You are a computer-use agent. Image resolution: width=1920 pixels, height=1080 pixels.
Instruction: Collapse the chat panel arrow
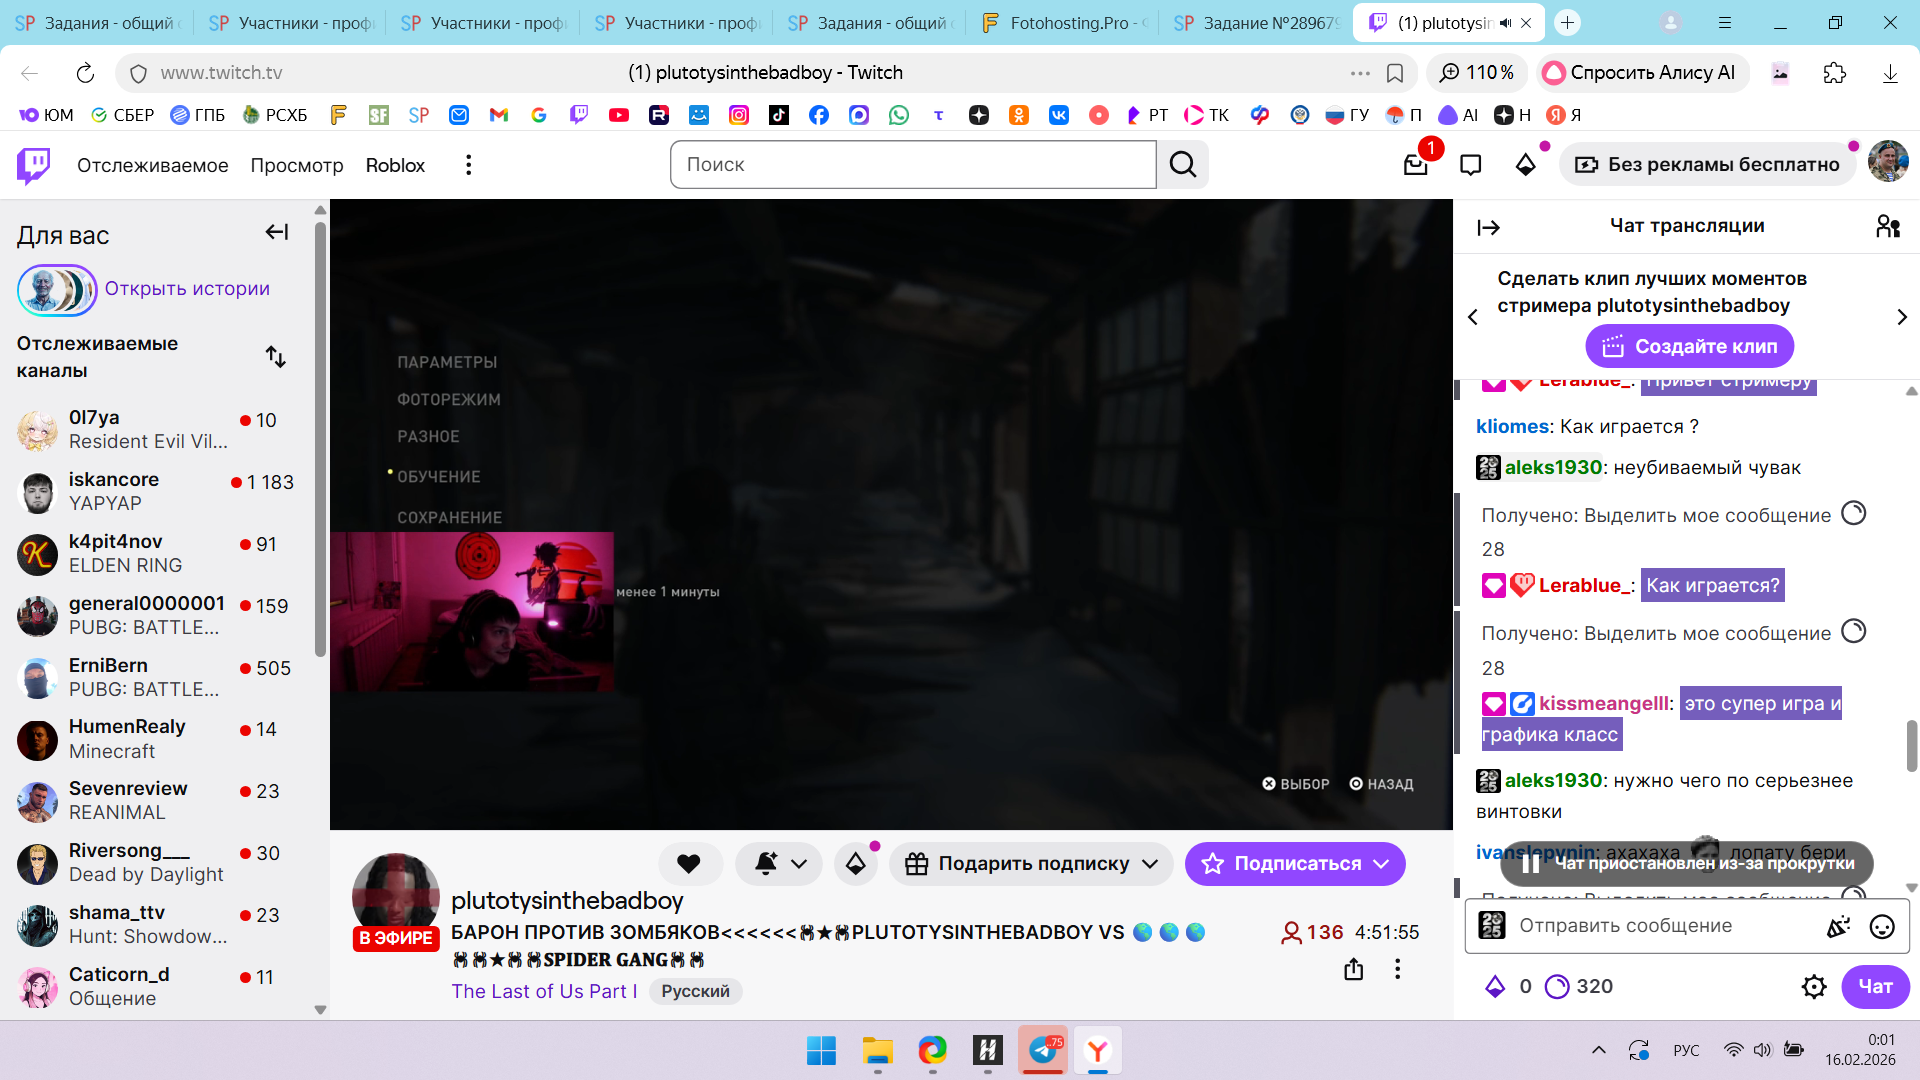pyautogui.click(x=1488, y=228)
